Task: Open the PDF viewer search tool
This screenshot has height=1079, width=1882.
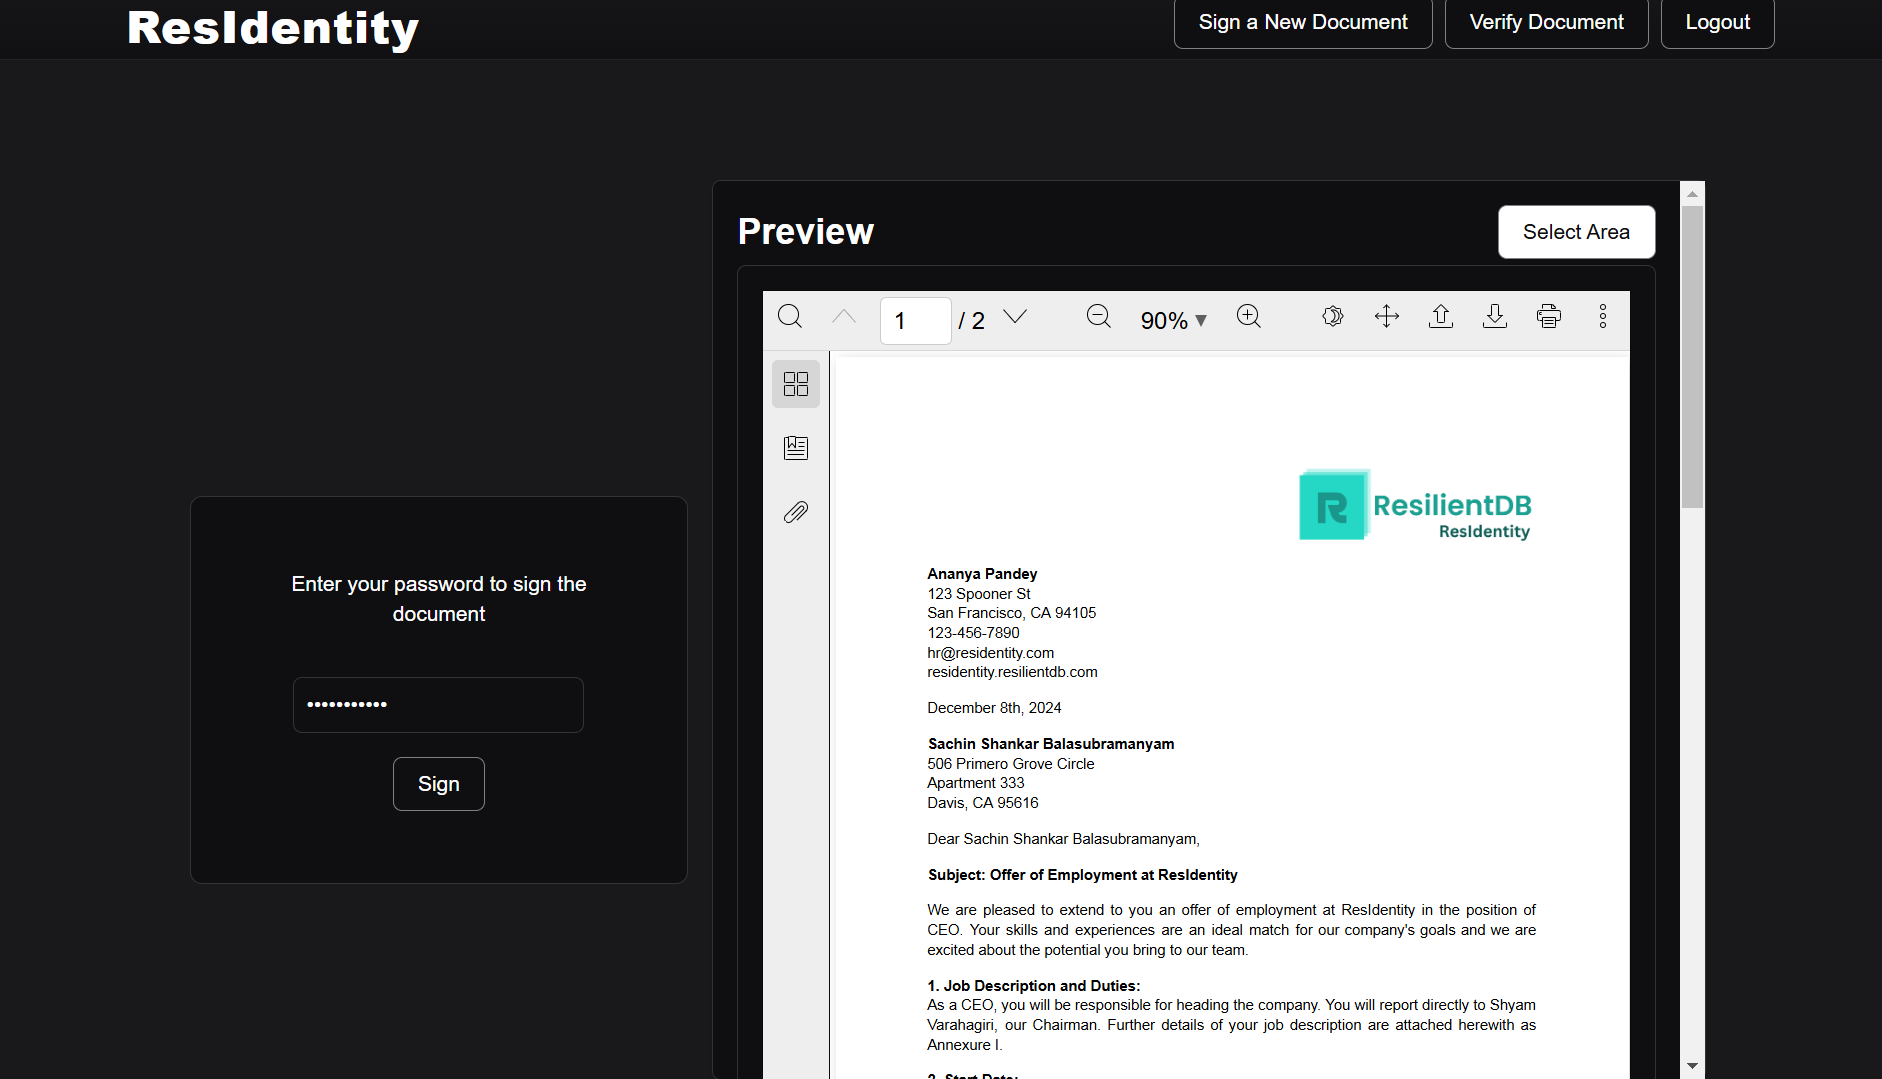Action: point(790,317)
